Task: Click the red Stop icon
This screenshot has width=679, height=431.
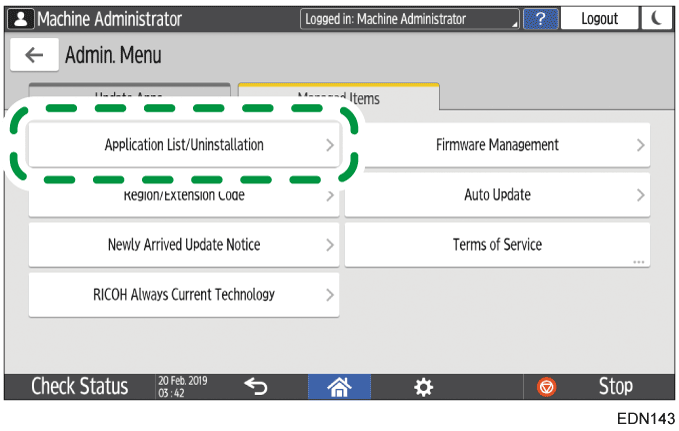Action: pyautogui.click(x=547, y=386)
